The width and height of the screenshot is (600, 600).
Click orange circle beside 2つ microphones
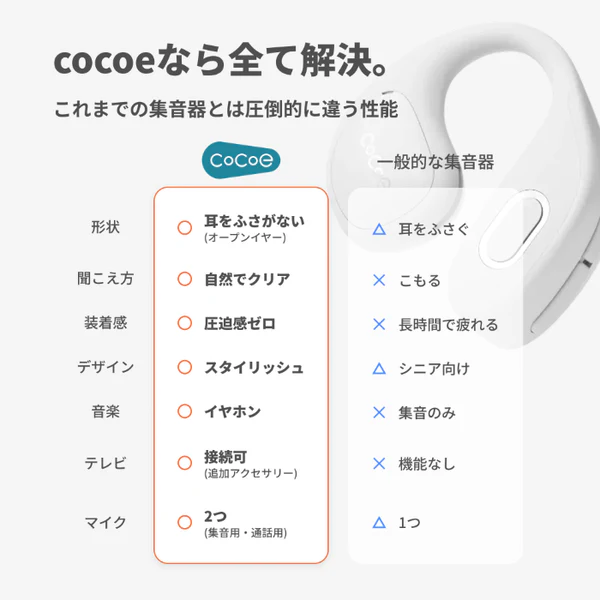[x=184, y=522]
